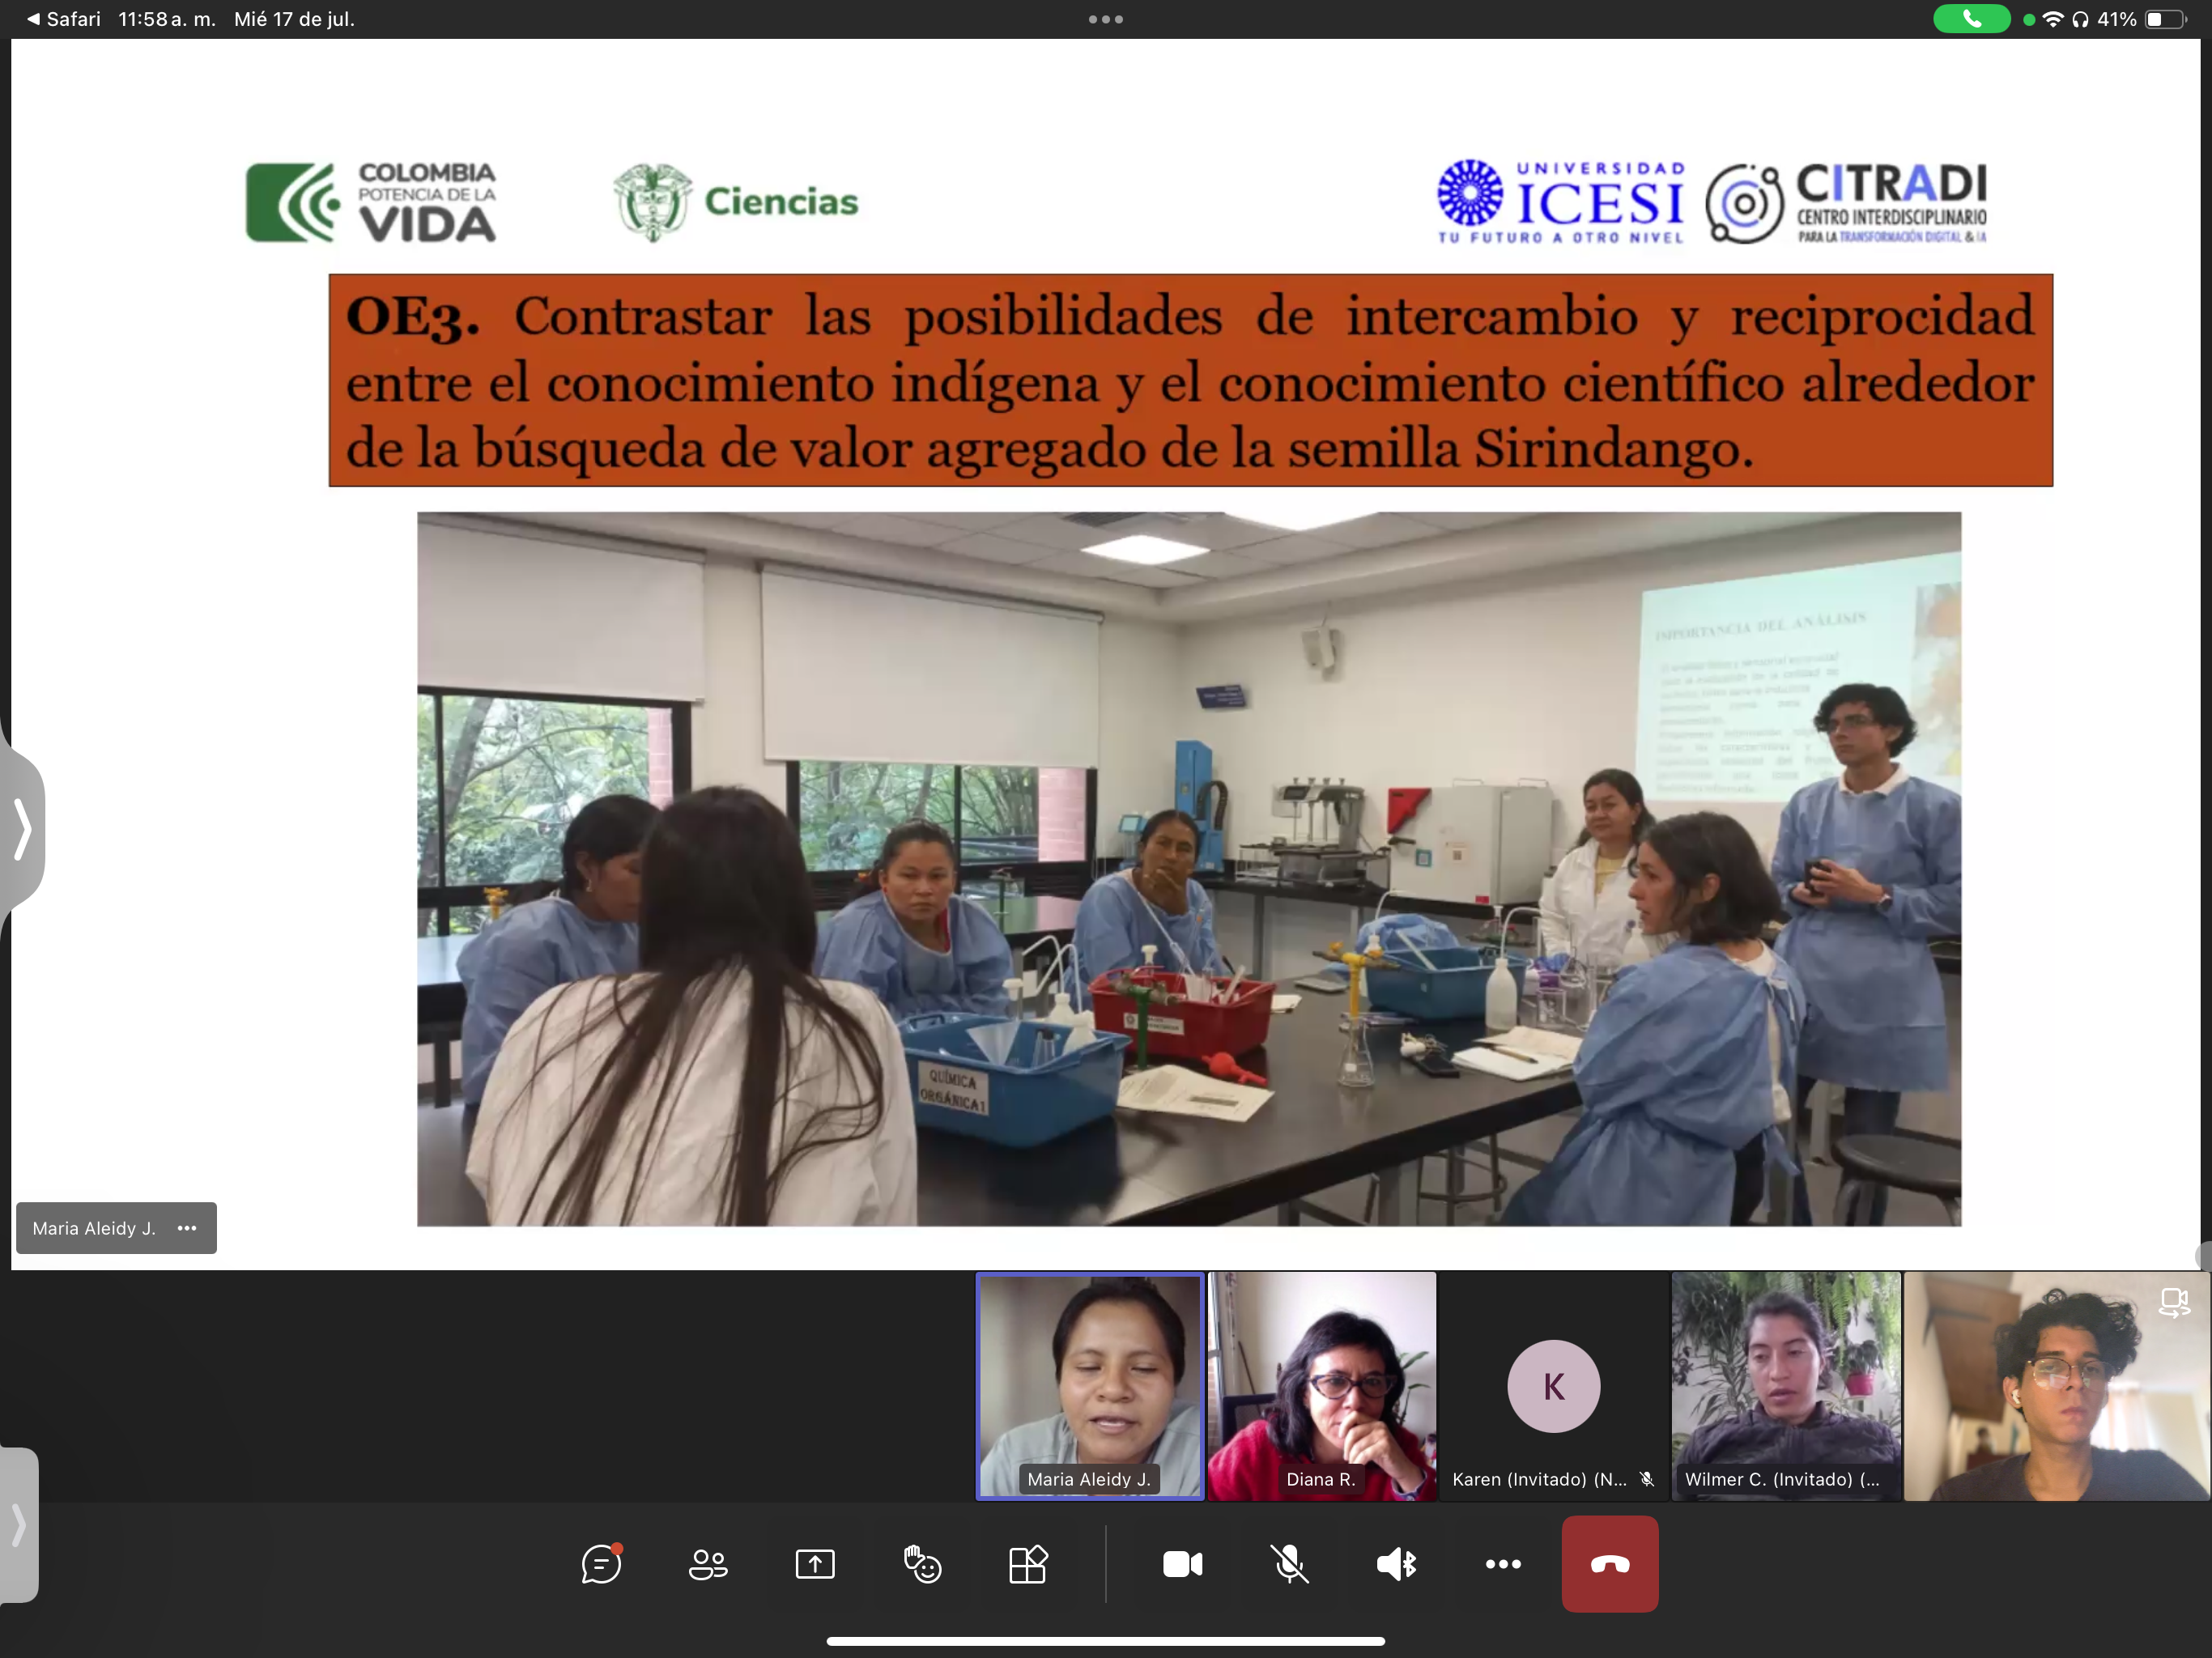Select Karen (Invitado) participant tile
Screen dimensions: 2212x1658
(x=1553, y=1386)
